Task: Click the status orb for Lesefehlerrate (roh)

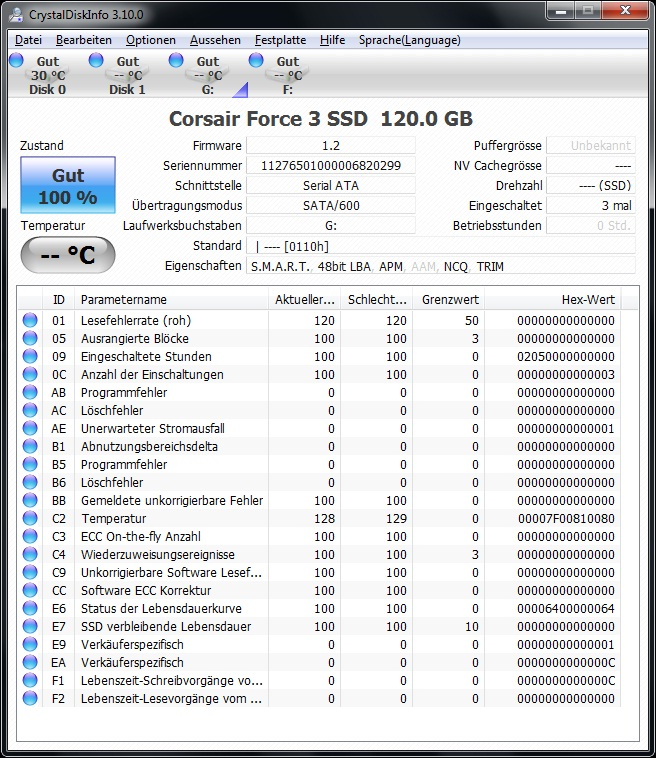Action: pos(30,320)
